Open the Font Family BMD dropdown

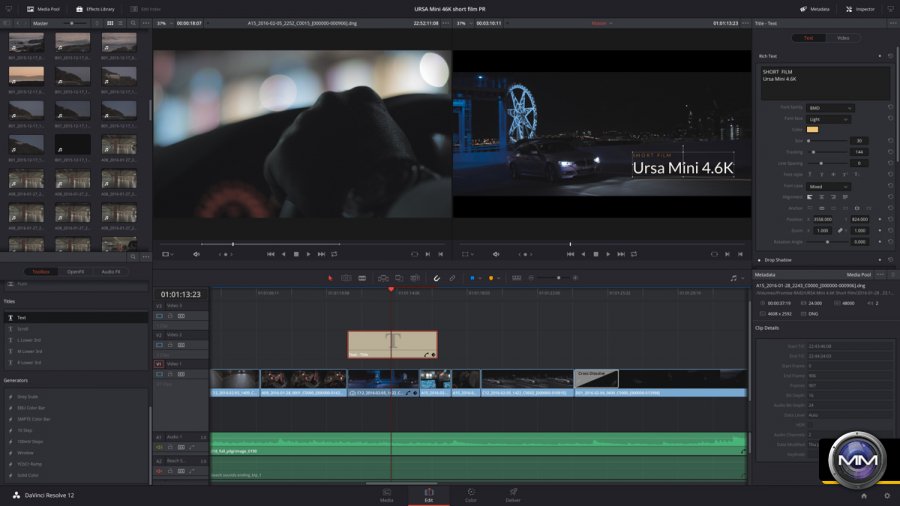[830, 108]
